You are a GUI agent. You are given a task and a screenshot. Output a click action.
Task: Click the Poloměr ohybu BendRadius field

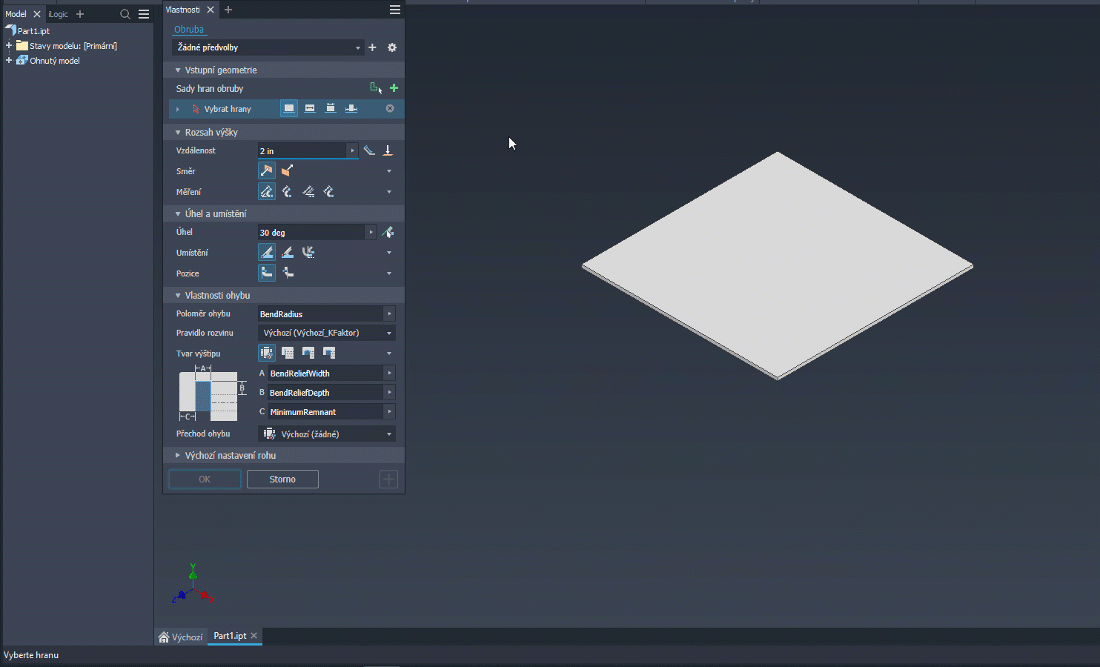click(320, 314)
